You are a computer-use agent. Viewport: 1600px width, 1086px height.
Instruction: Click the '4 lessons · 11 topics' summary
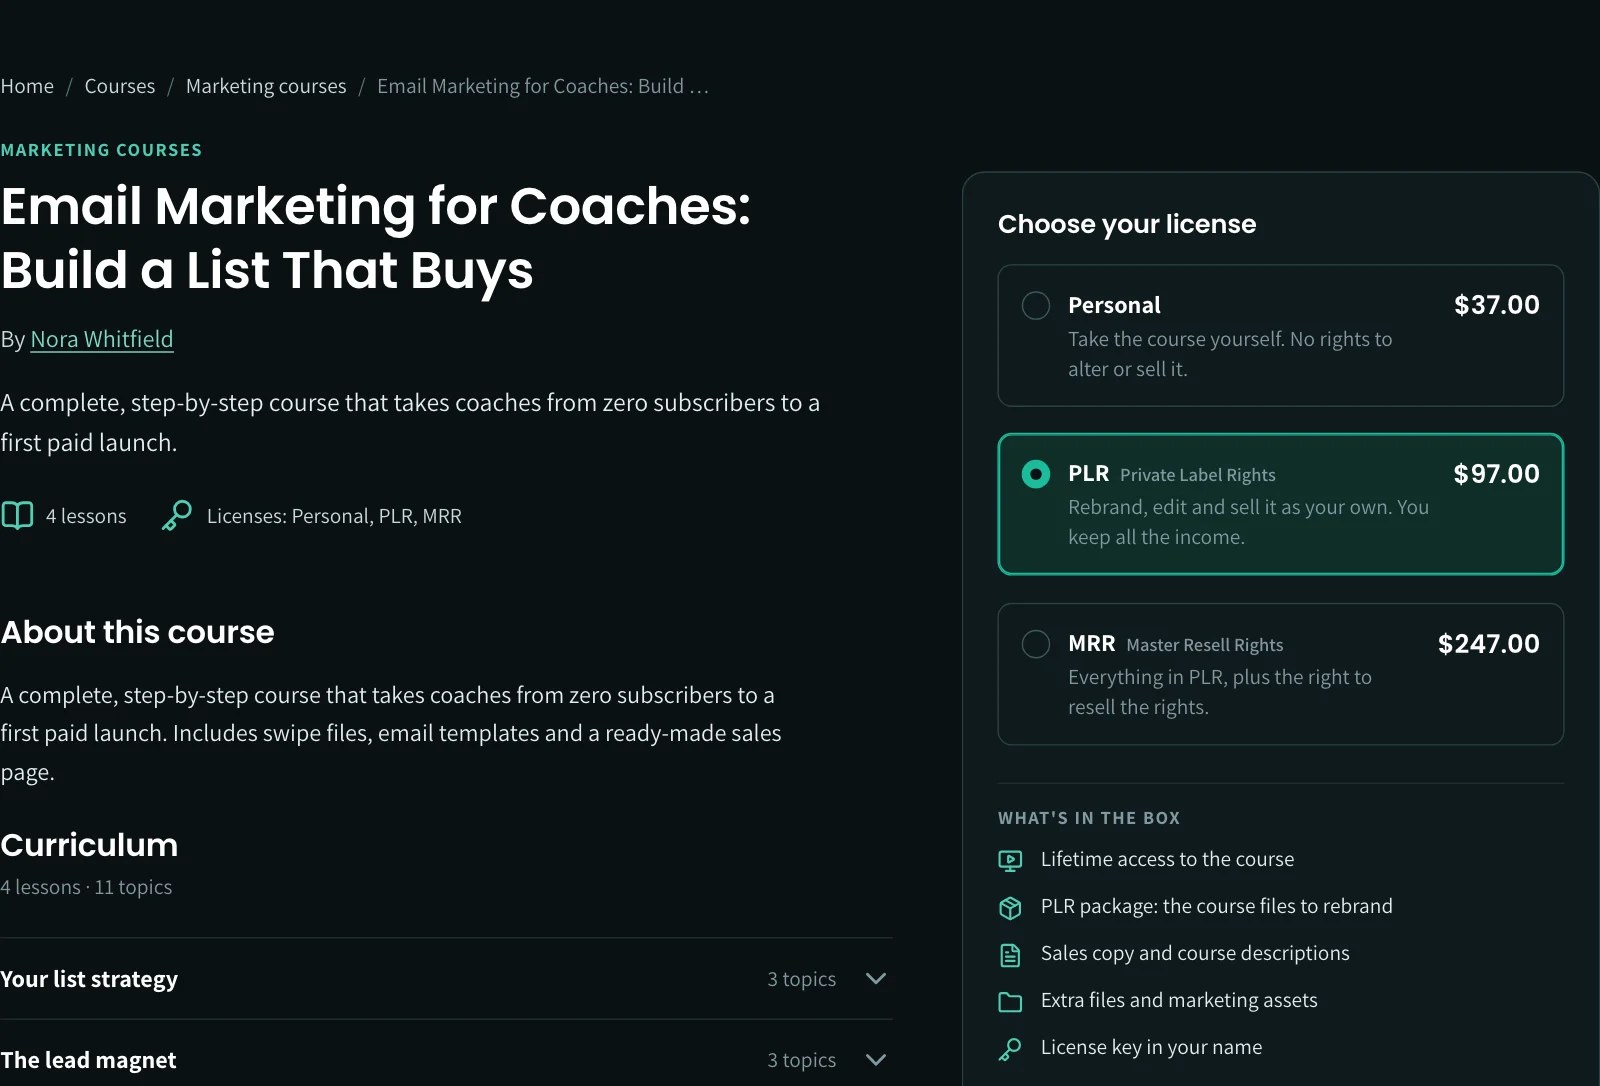click(86, 887)
